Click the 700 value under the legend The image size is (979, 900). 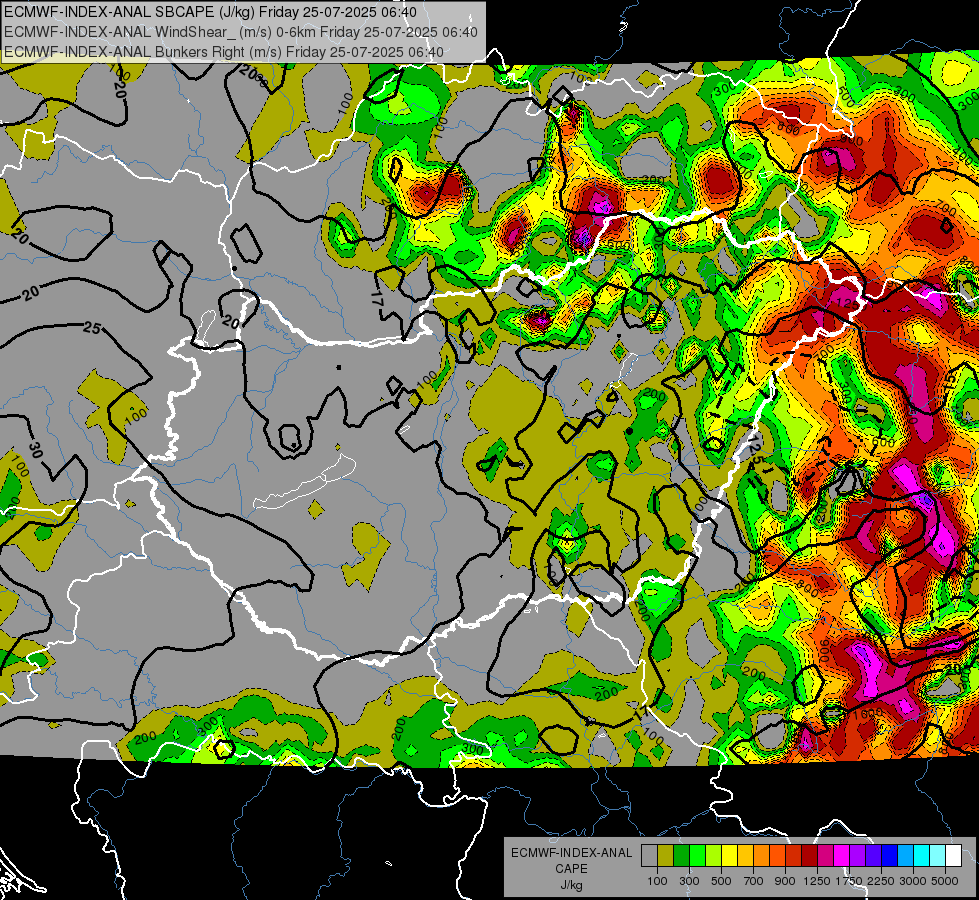click(754, 881)
